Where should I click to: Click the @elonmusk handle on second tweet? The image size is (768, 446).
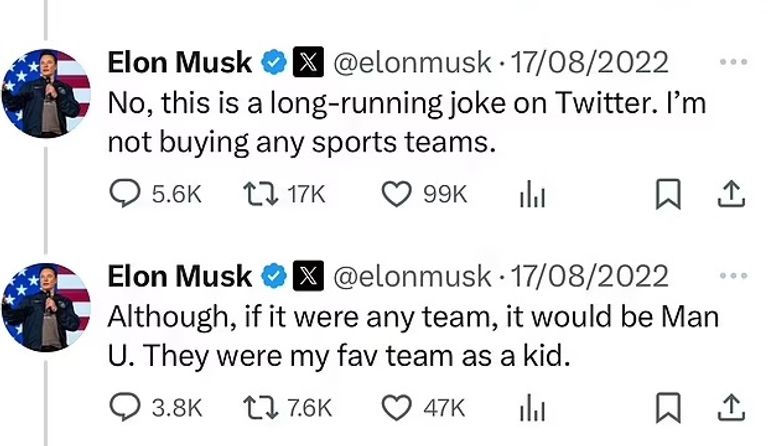pos(410,275)
